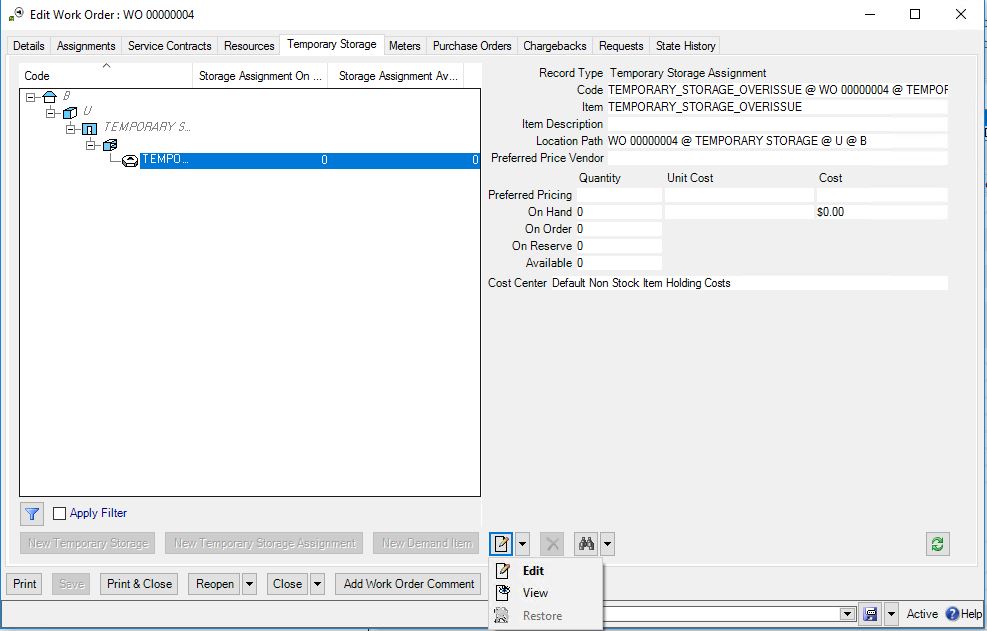
Task: Open the State History tab
Action: pyautogui.click(x=685, y=46)
